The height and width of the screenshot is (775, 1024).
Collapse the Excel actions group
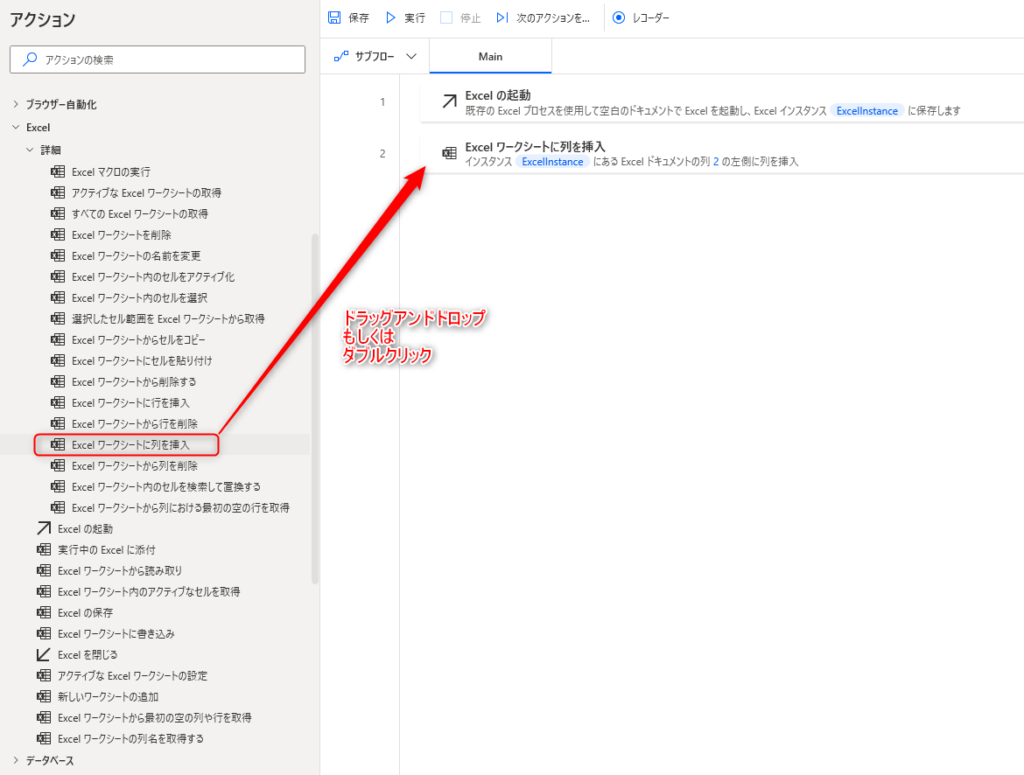[16, 128]
